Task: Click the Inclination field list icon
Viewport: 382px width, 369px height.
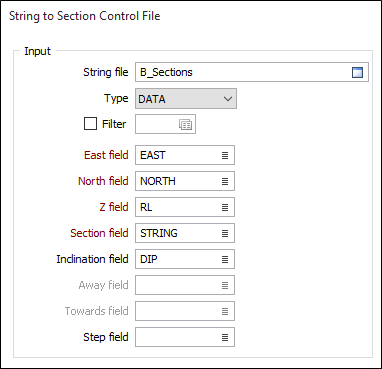Action: point(225,259)
